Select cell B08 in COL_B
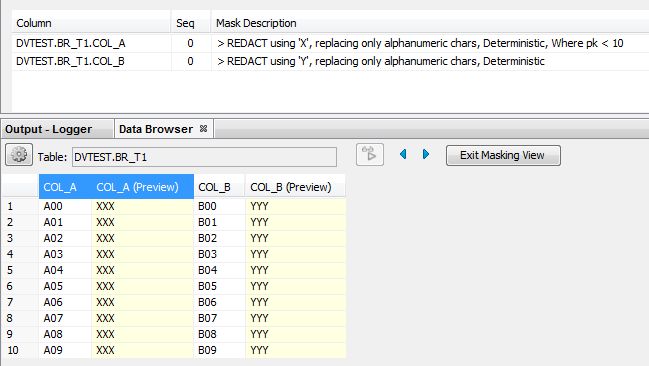The height and width of the screenshot is (366, 649). [219, 334]
